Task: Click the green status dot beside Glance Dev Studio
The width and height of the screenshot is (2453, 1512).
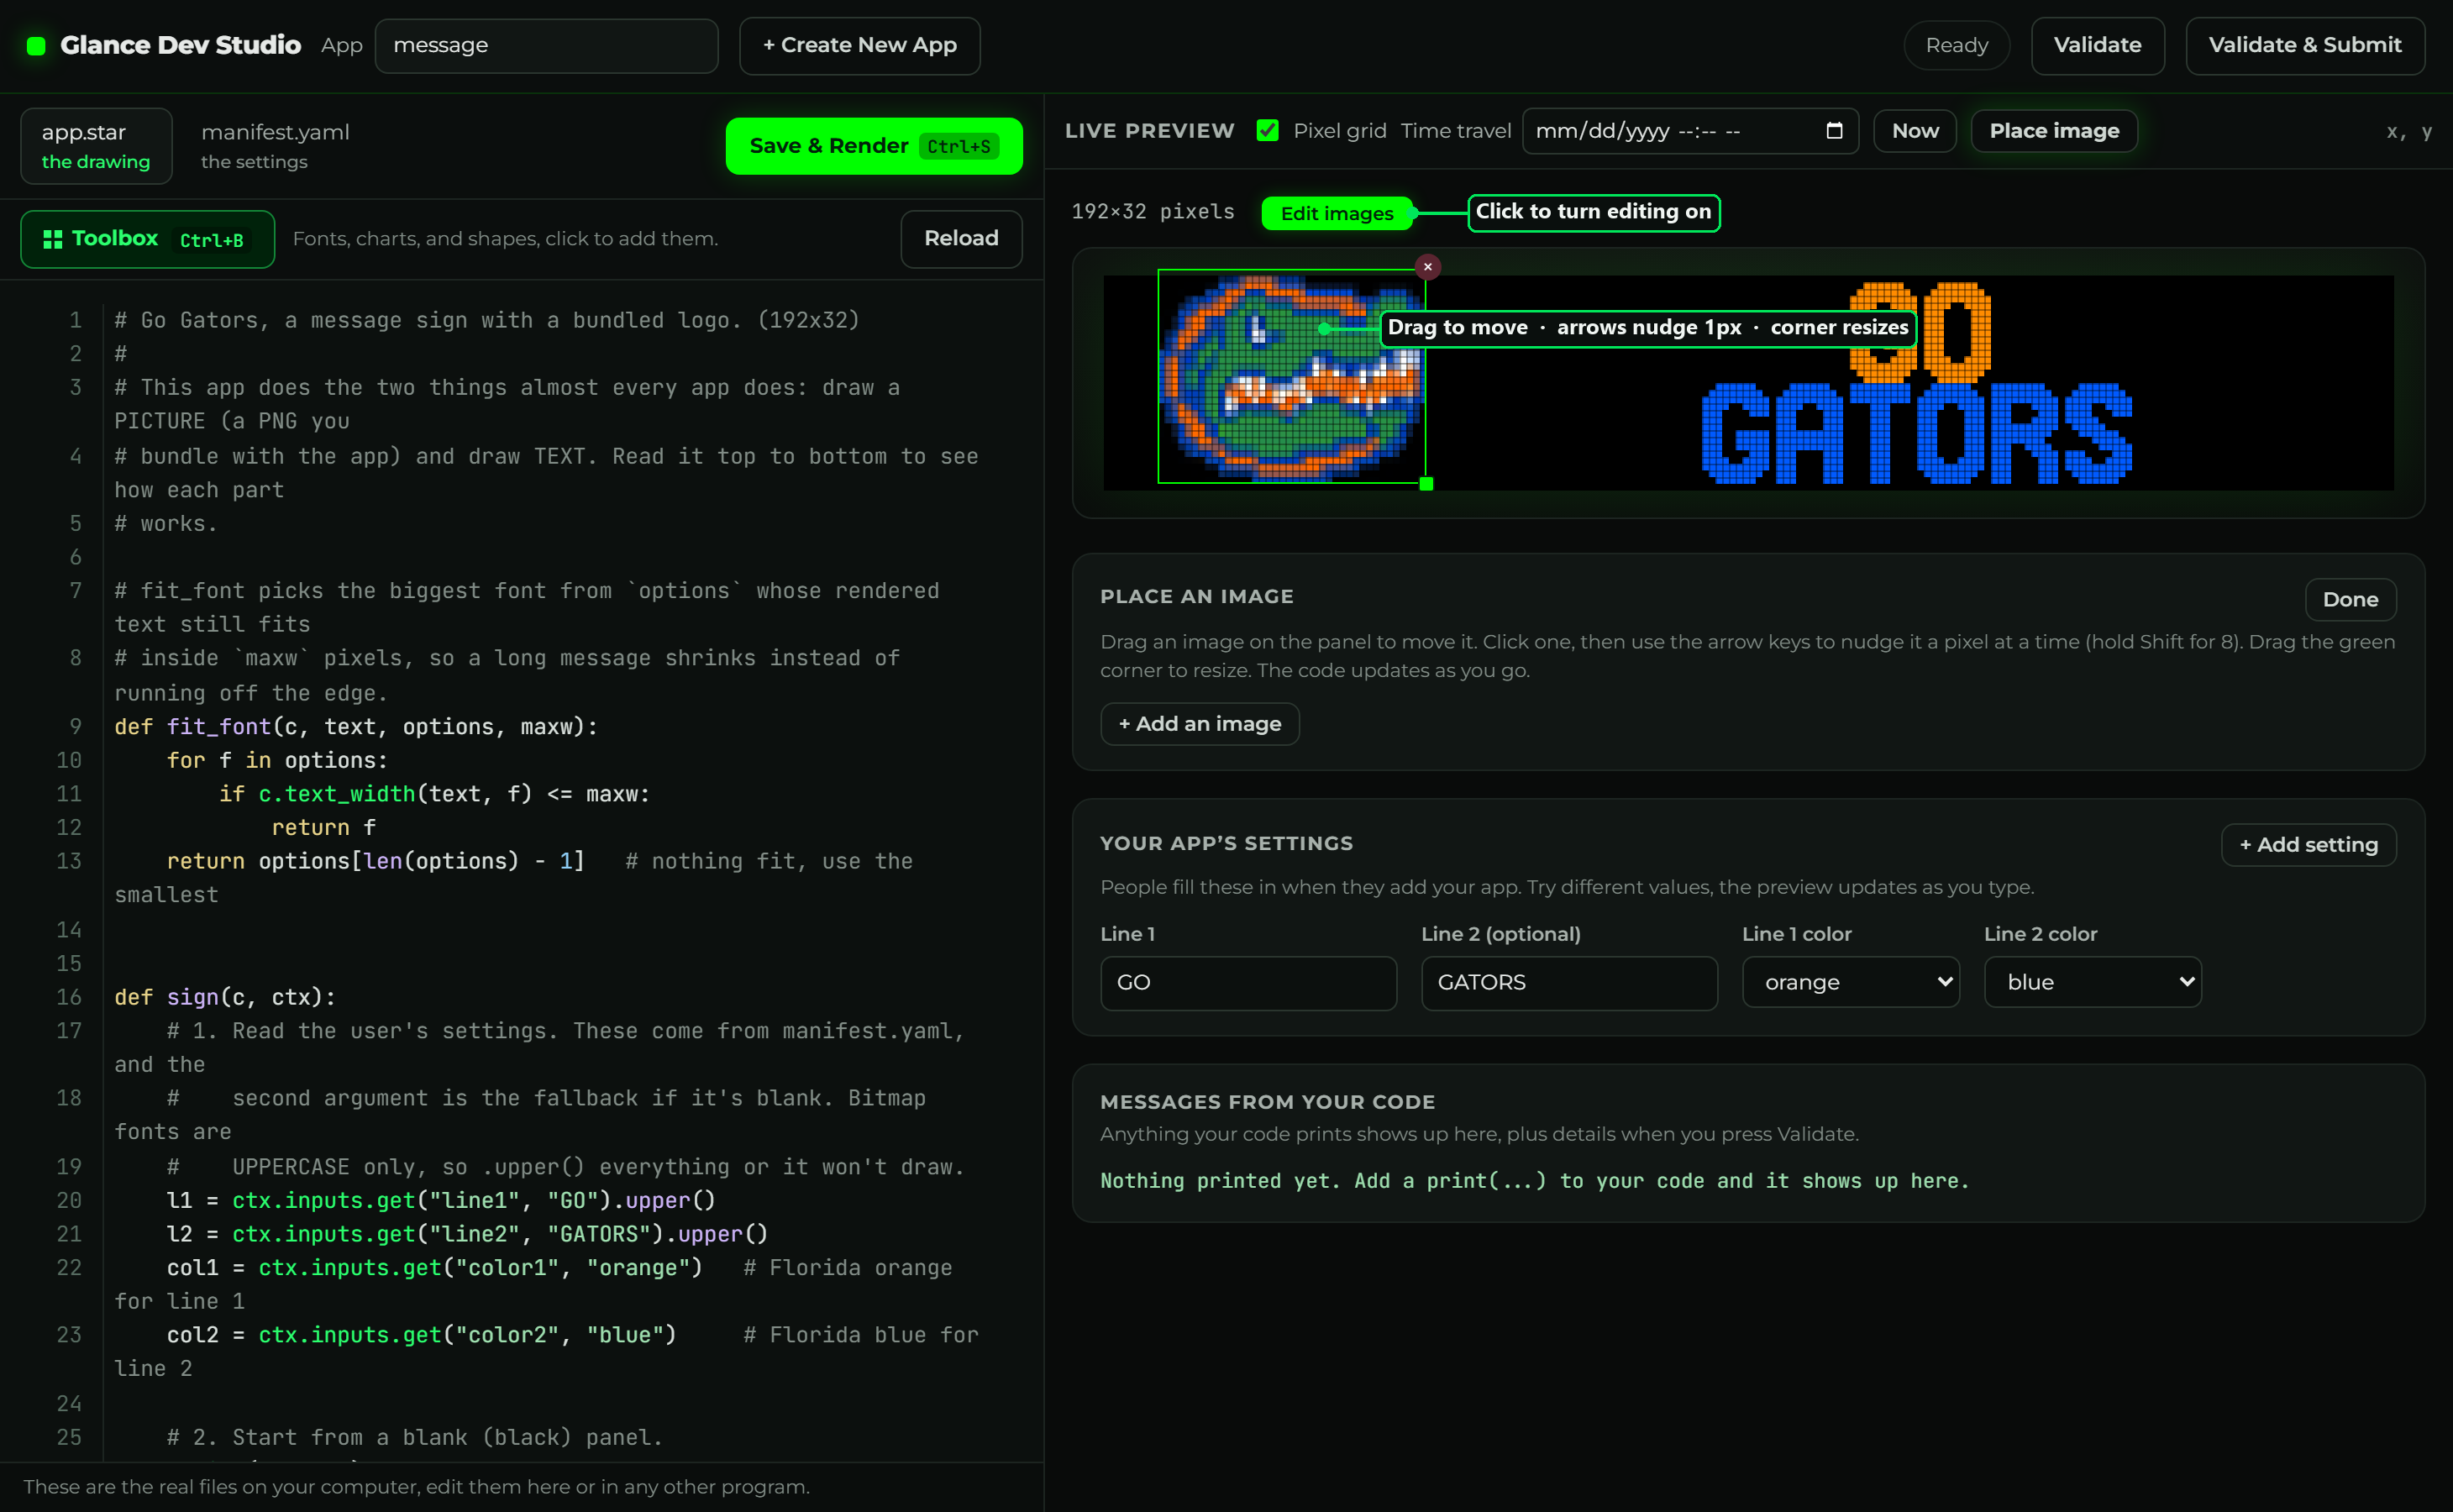Action: [x=36, y=46]
